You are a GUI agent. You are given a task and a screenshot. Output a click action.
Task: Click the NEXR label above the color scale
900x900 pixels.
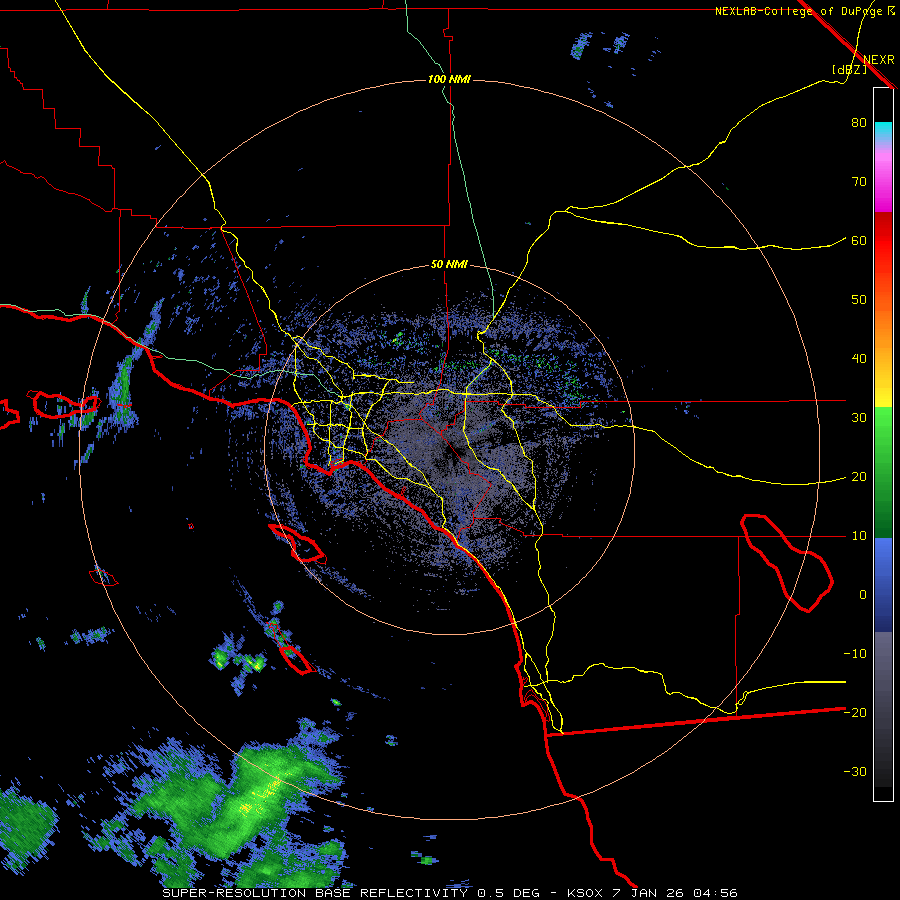(878, 60)
